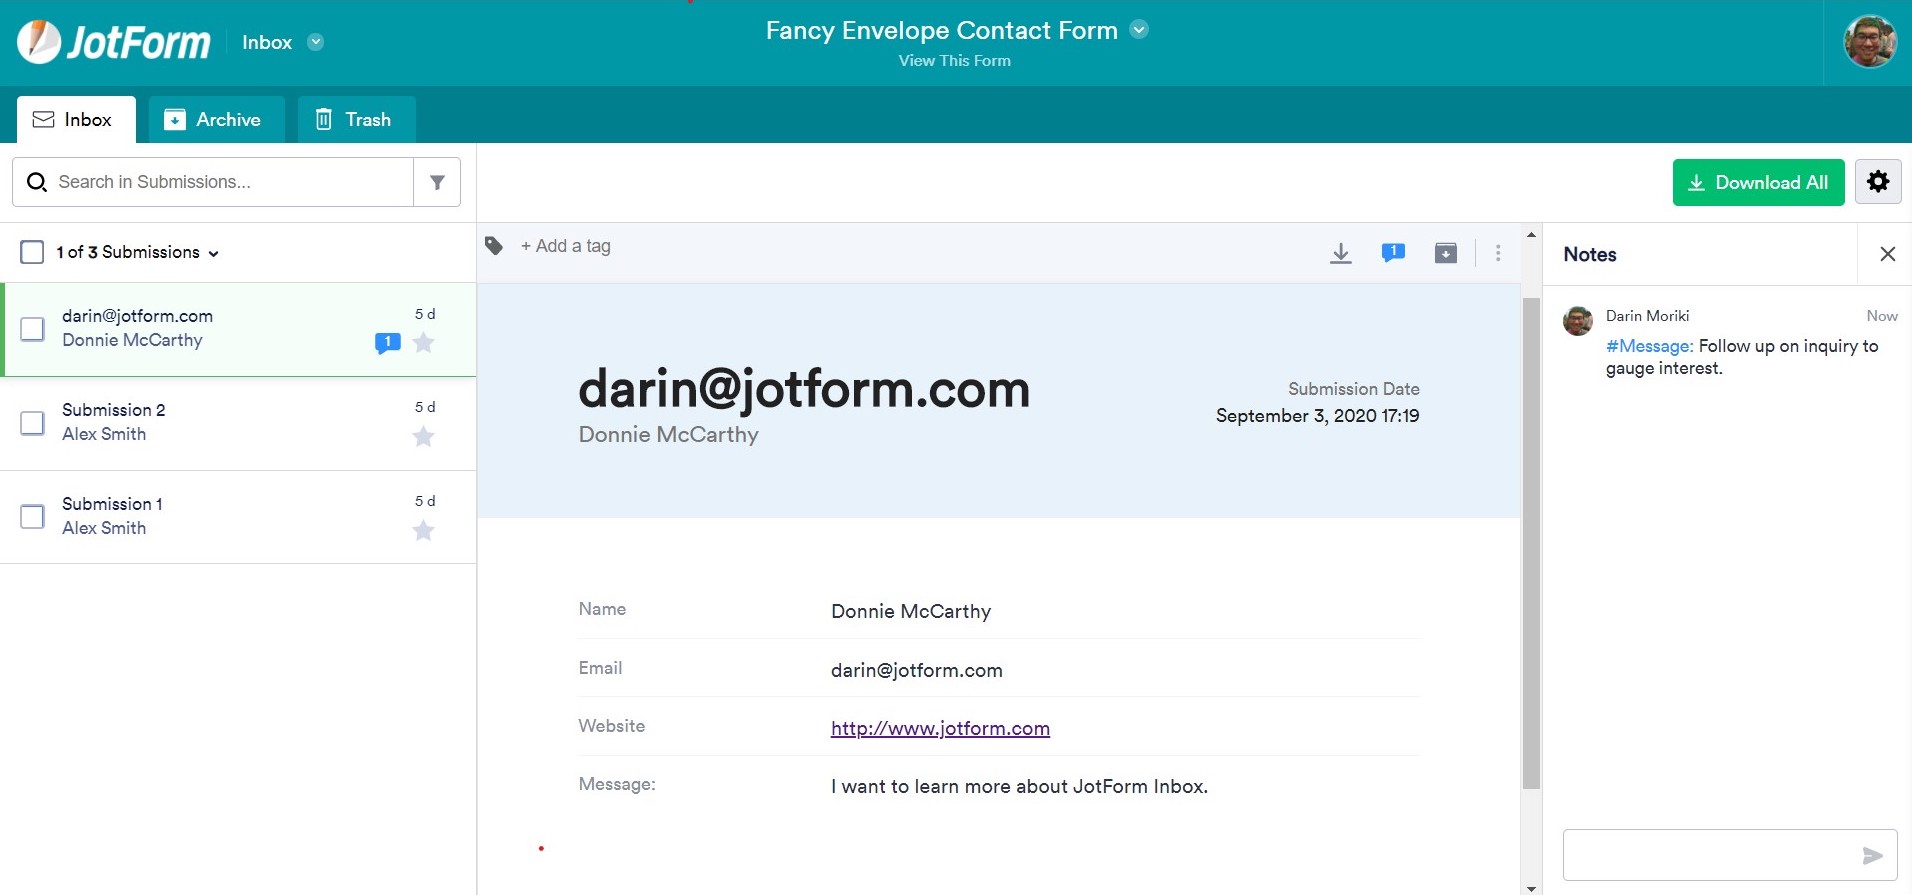Expand the 1 of 3 Submissions dropdown
This screenshot has width=1912, height=895.
click(213, 253)
